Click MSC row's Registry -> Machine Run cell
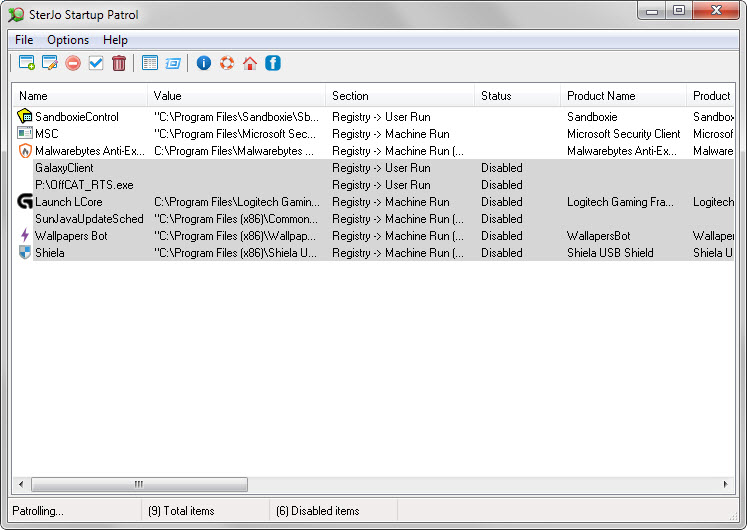The width and height of the screenshot is (747, 530). 391,134
